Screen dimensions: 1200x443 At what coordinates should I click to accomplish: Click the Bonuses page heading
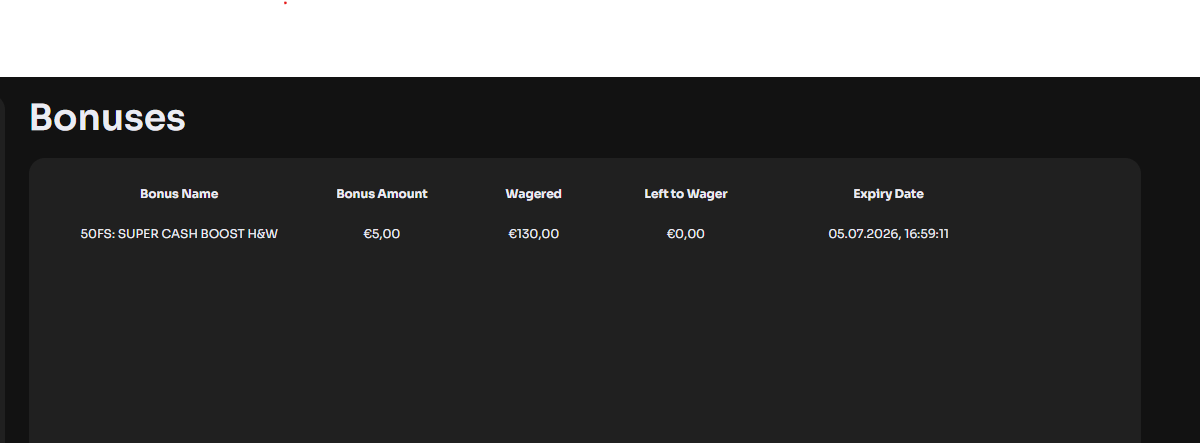(x=108, y=118)
